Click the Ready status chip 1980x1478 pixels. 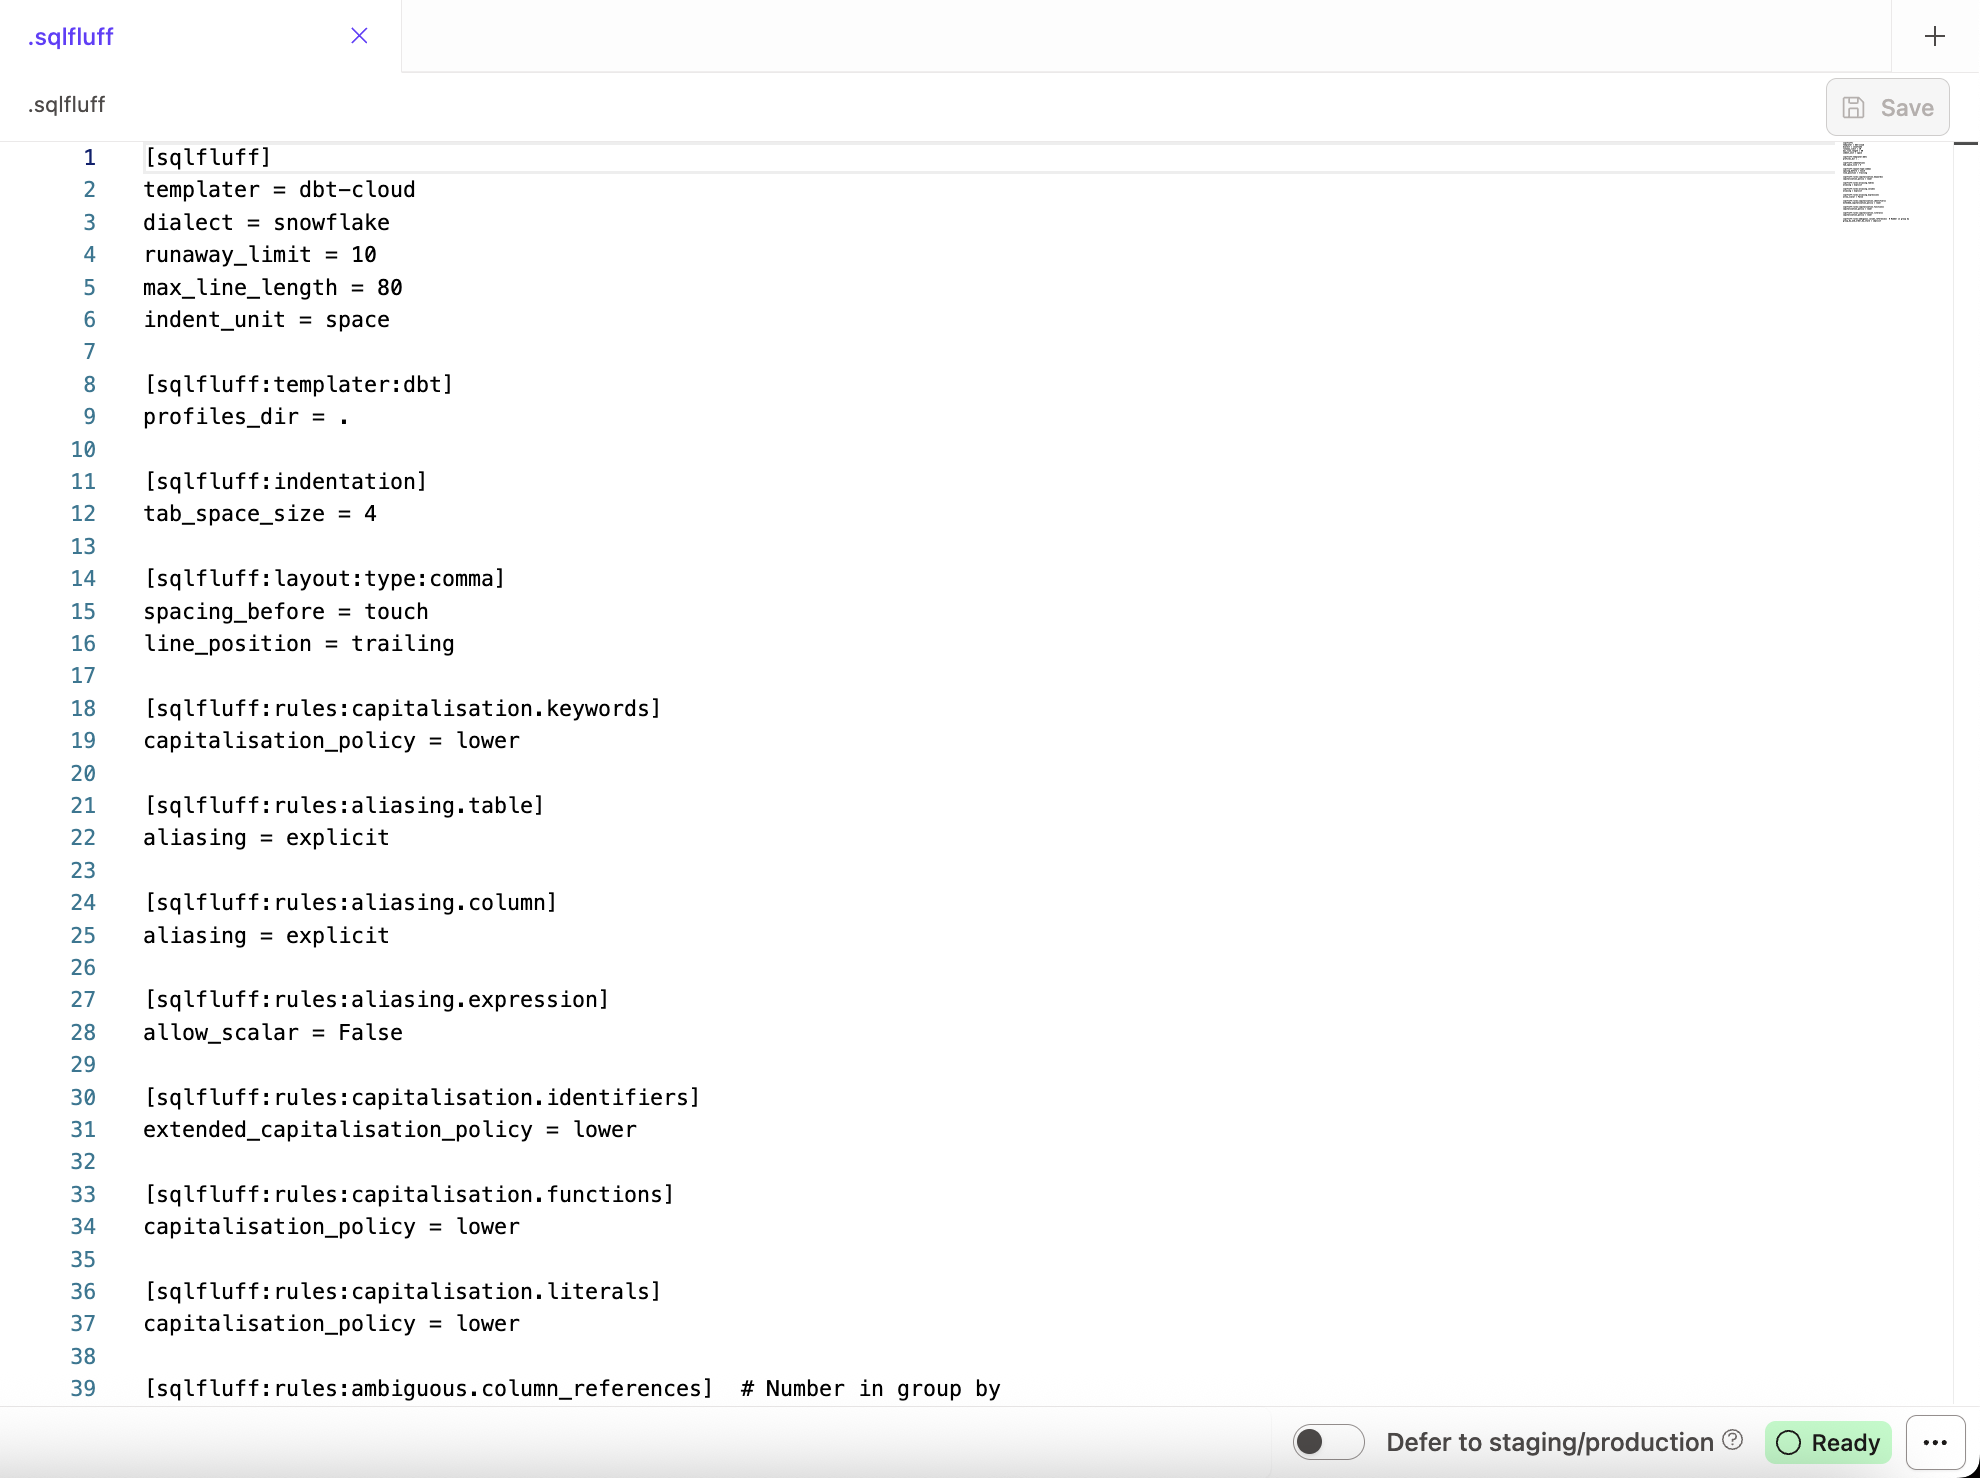point(1827,1443)
